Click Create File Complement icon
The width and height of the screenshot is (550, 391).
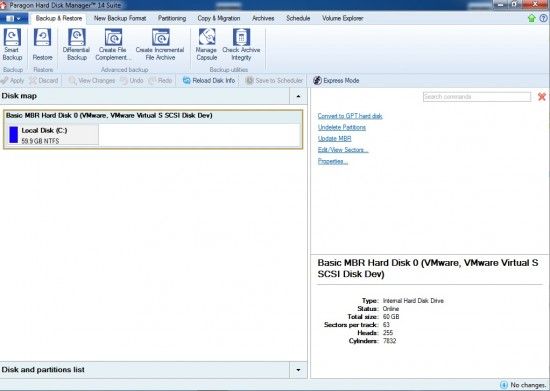pos(113,45)
